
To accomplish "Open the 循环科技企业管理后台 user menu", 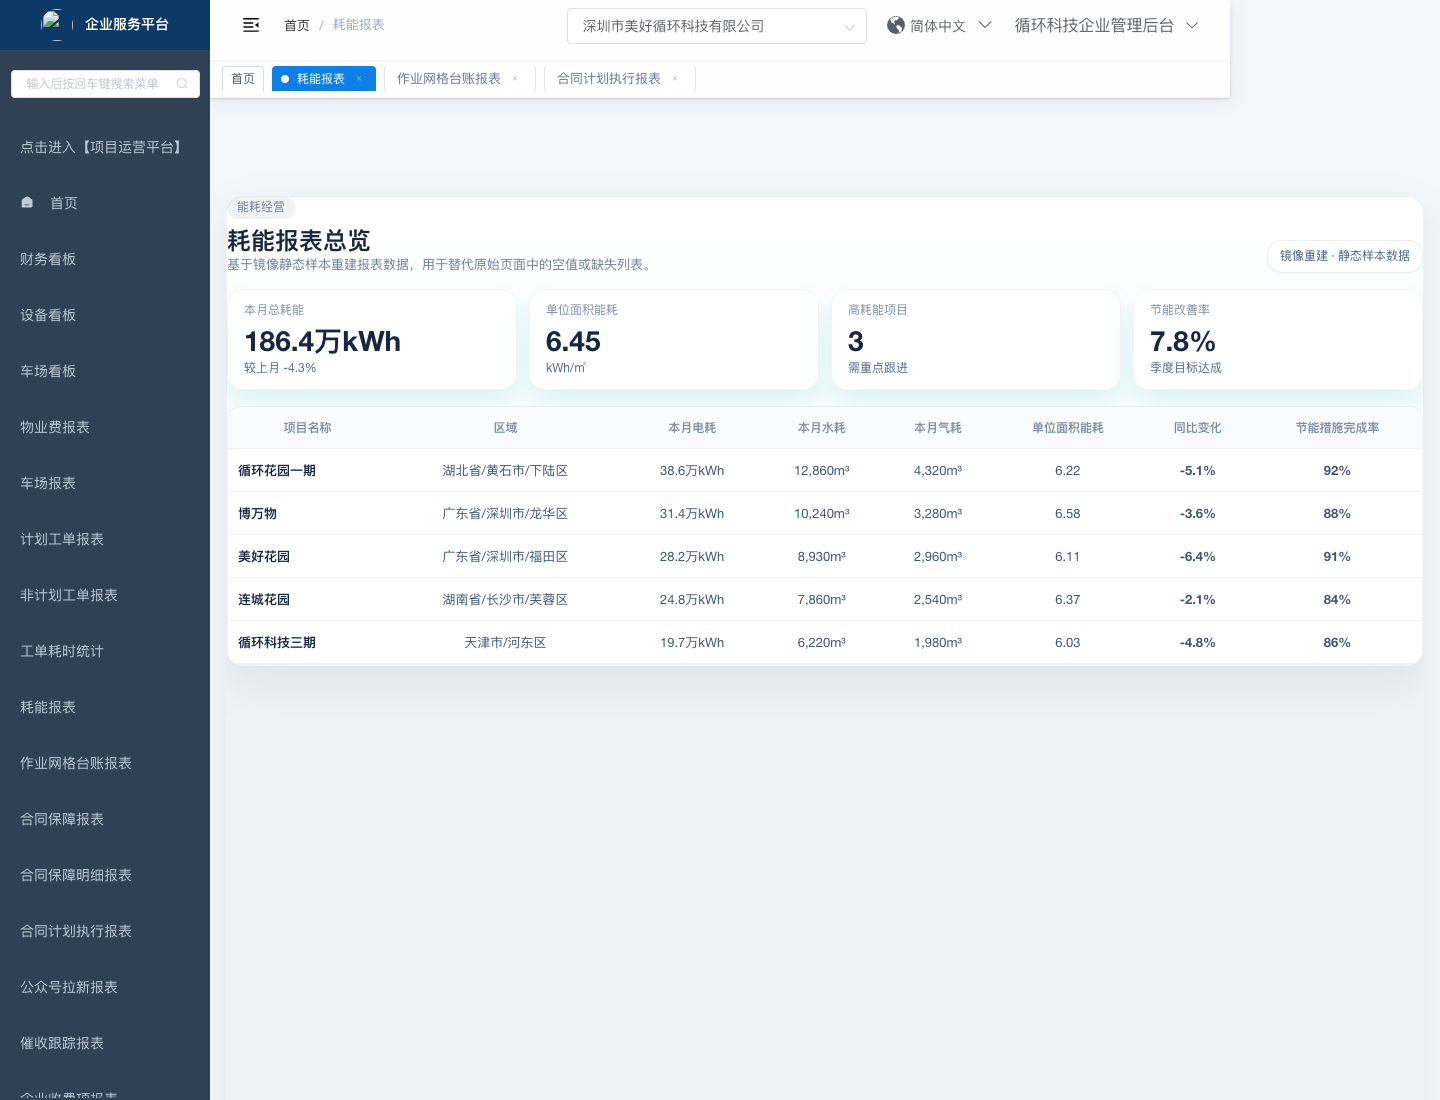I will [1105, 26].
